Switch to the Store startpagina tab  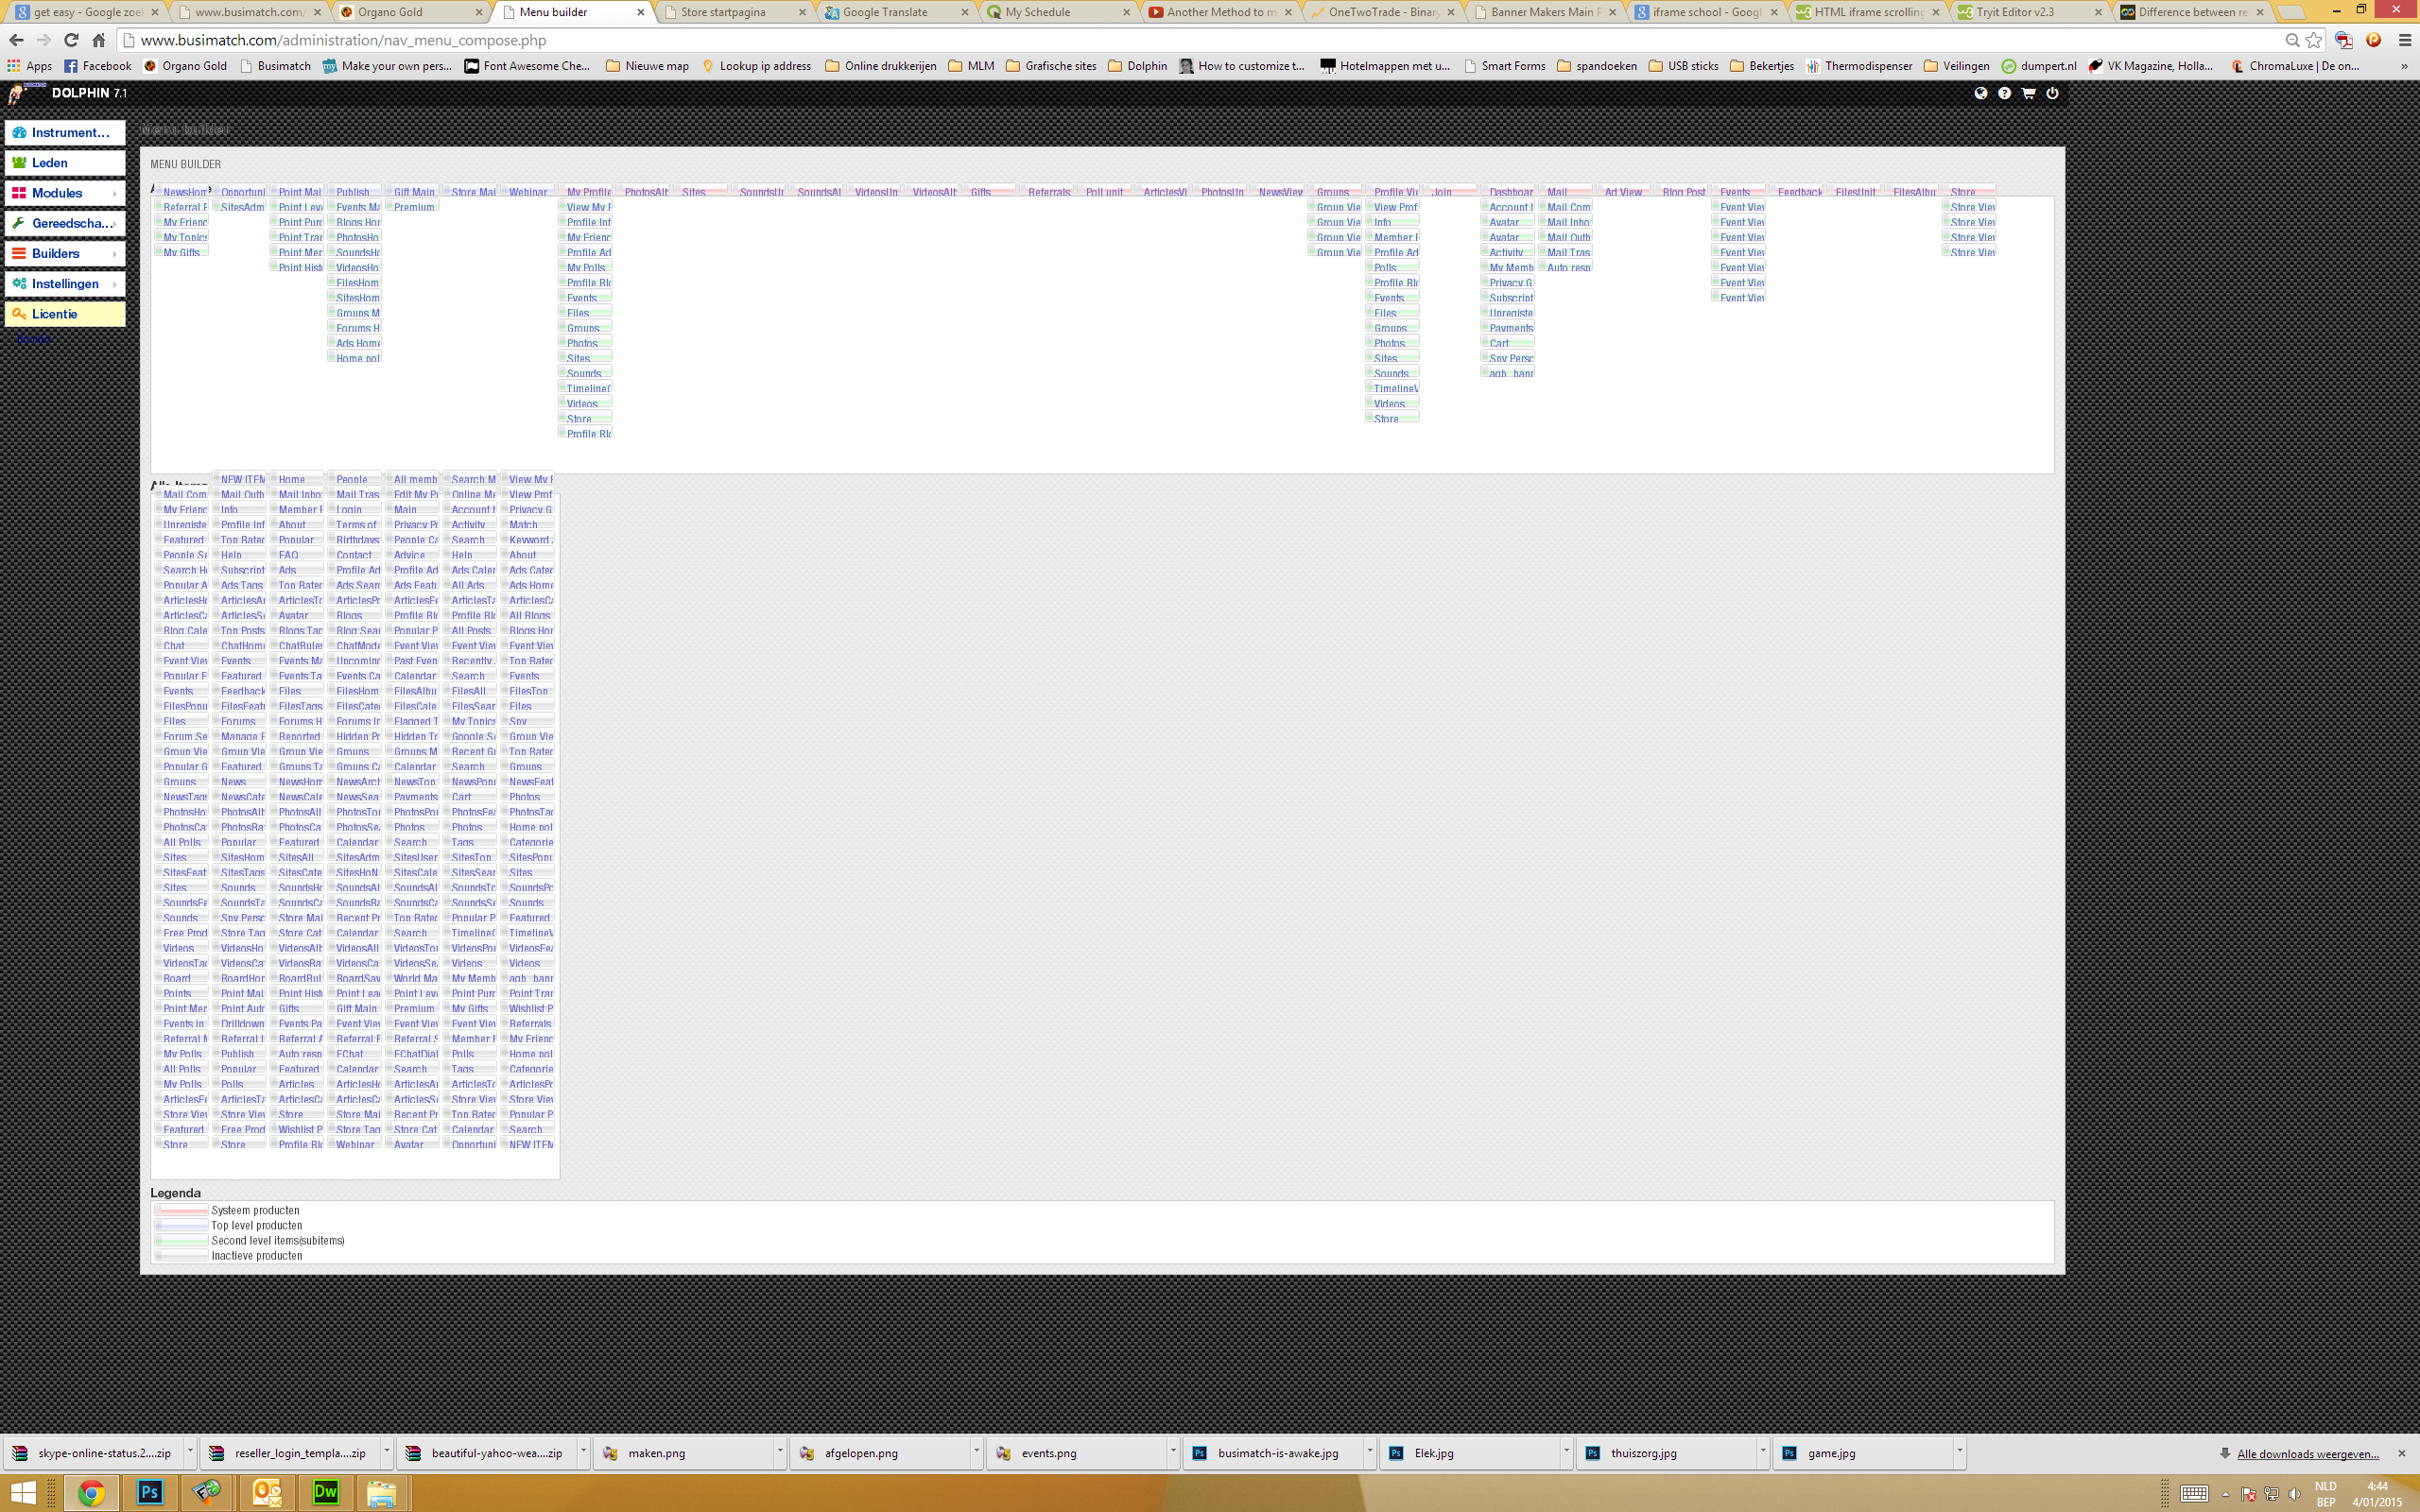(724, 12)
